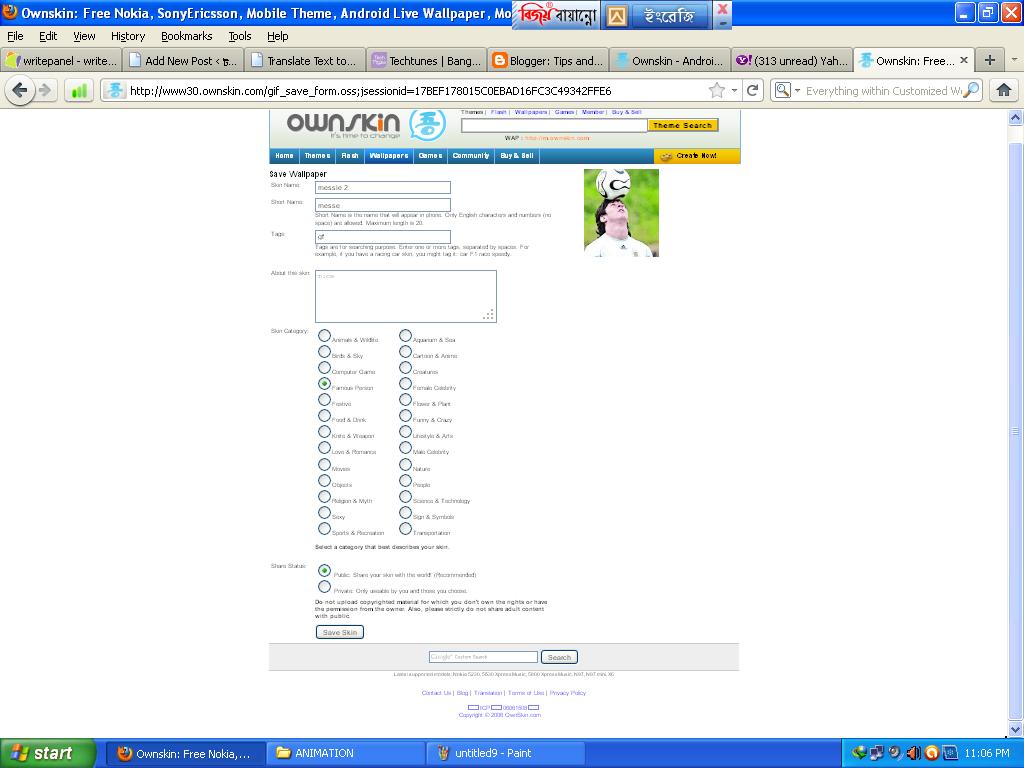The width and height of the screenshot is (1024, 768).
Task: Click the orange round icon in system tray
Action: [x=931, y=753]
